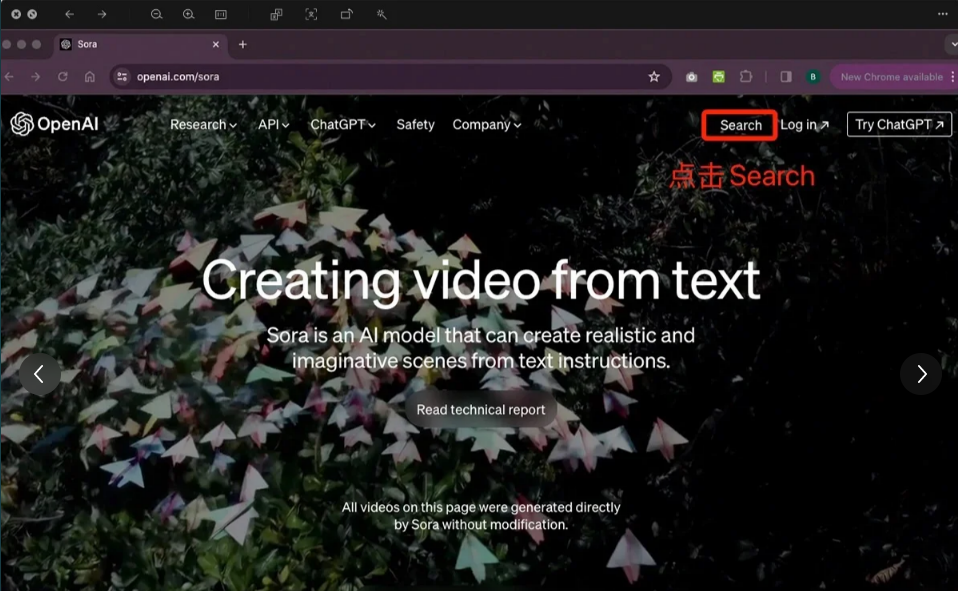Click Chrome's back navigation arrow
The height and width of the screenshot is (591, 958).
(9, 76)
